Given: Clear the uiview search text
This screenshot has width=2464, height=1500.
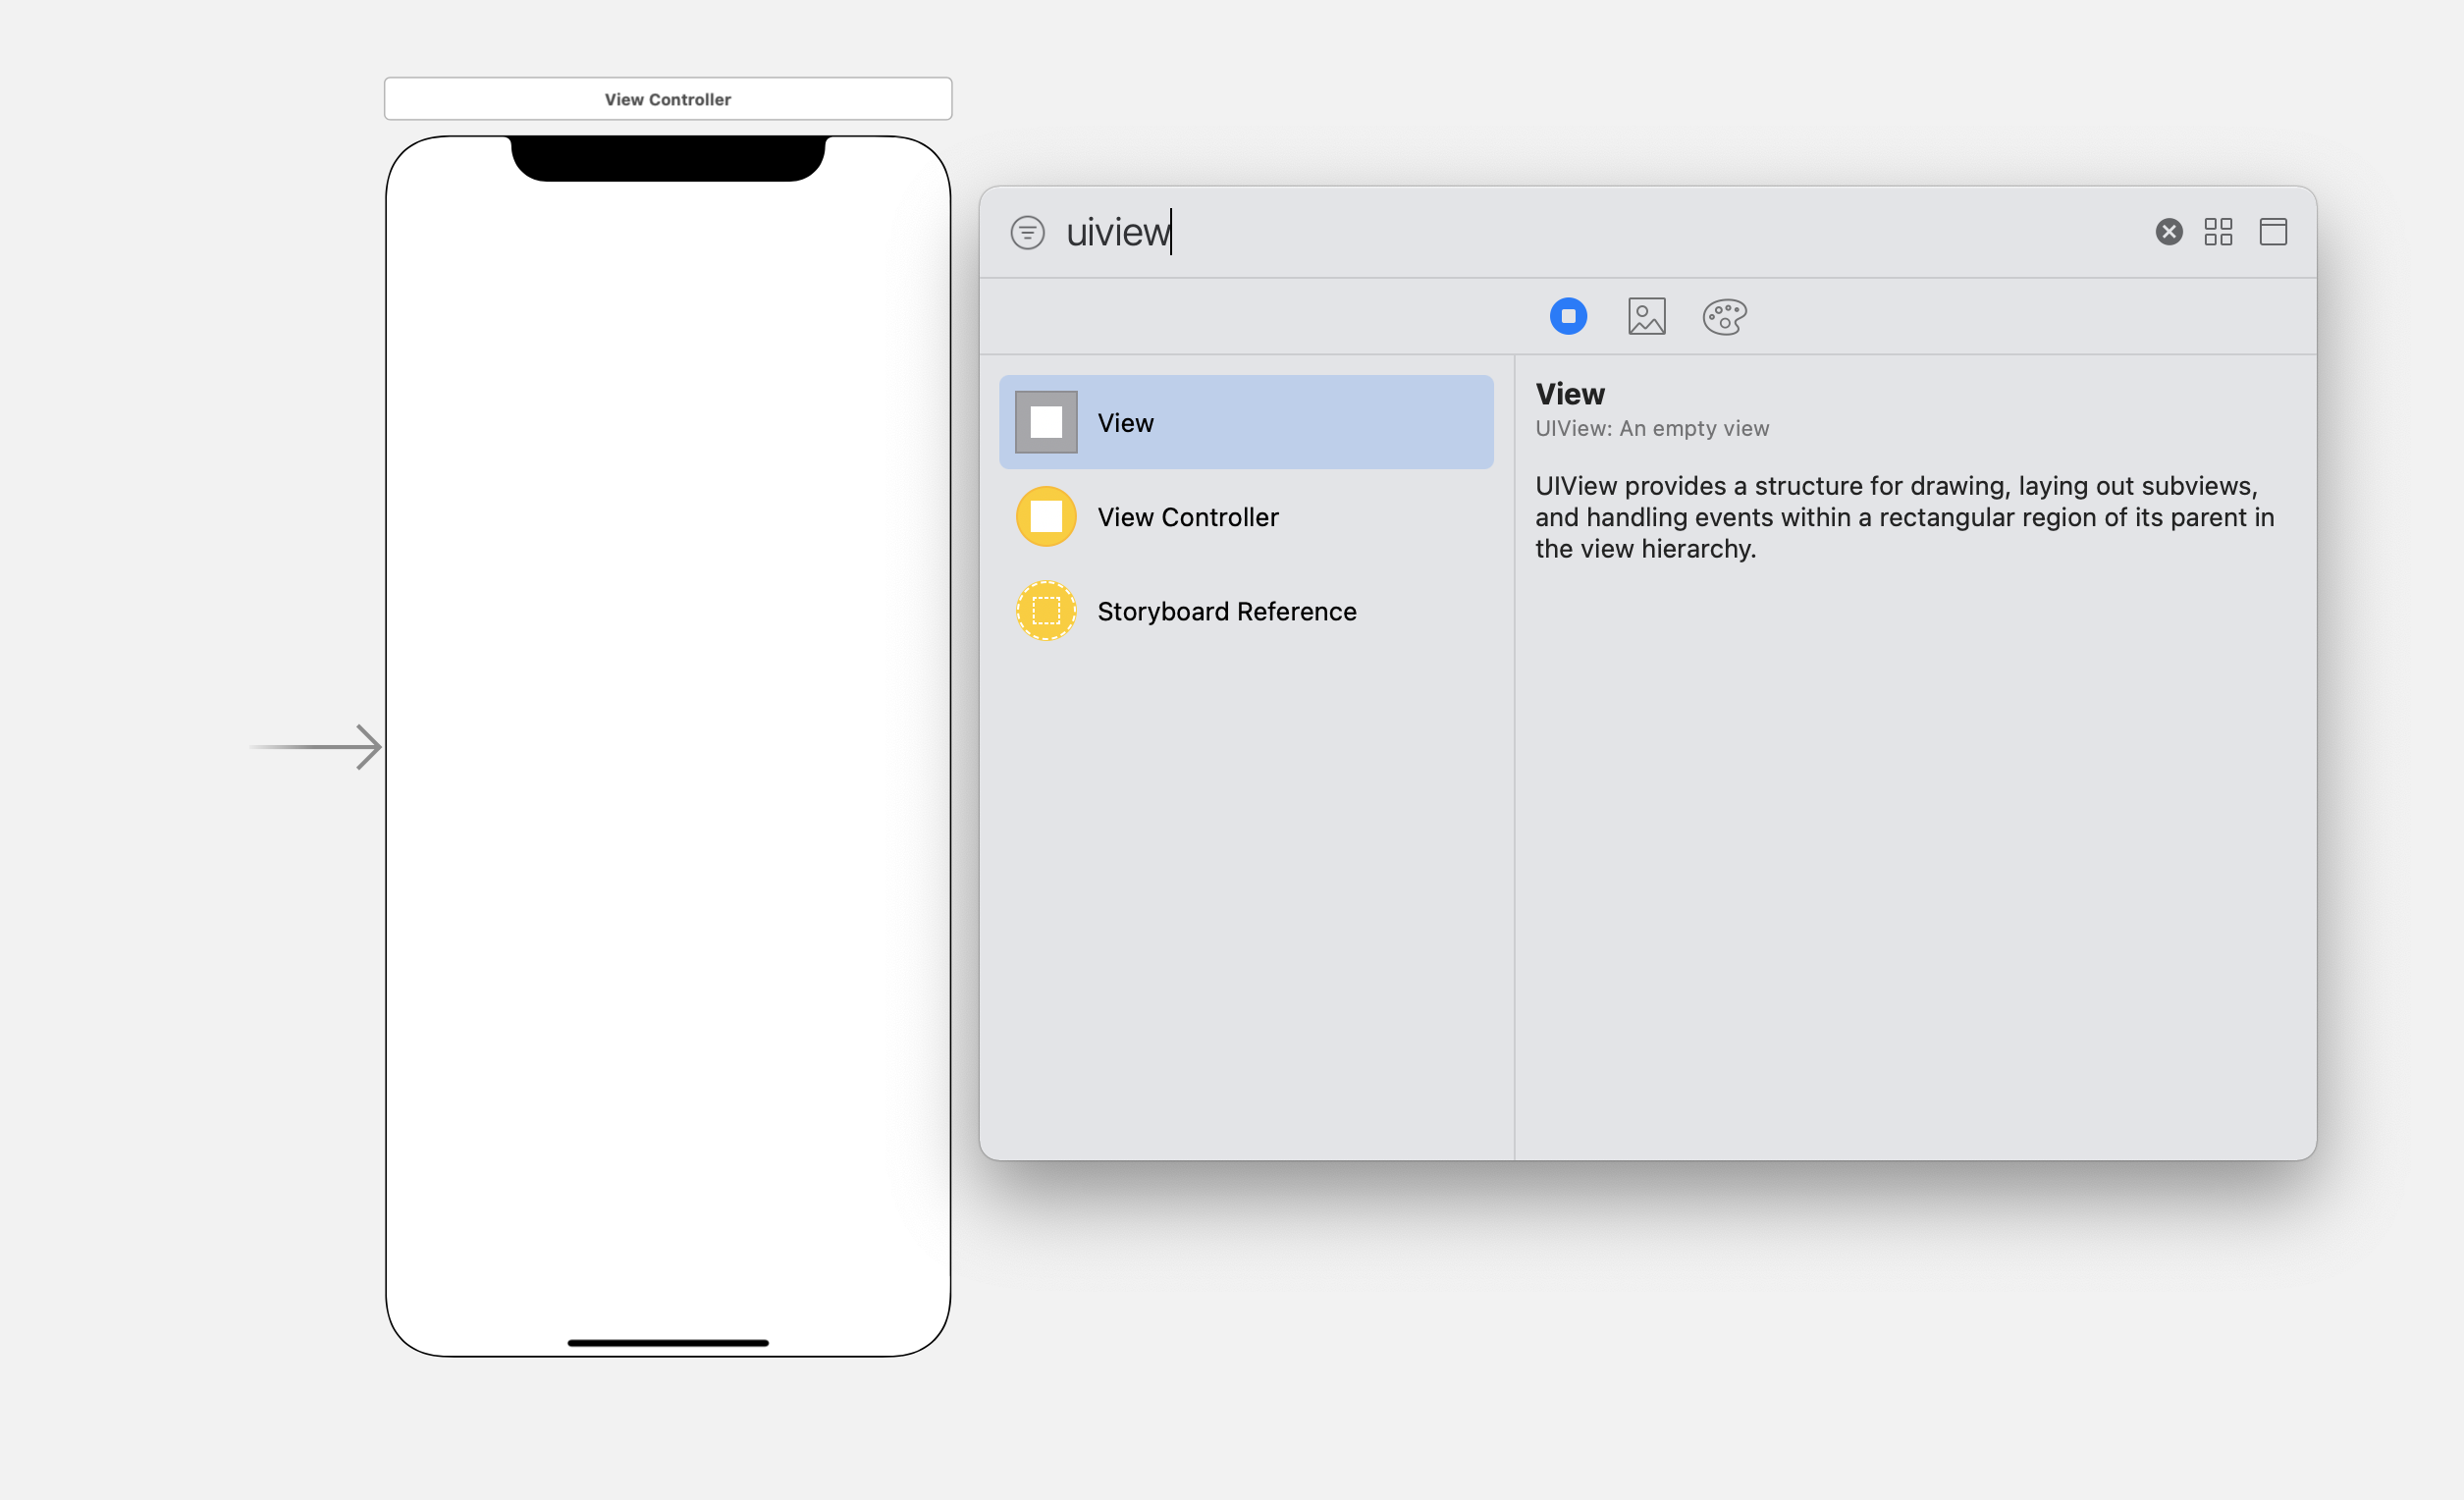Looking at the screenshot, I should click(x=2168, y=232).
